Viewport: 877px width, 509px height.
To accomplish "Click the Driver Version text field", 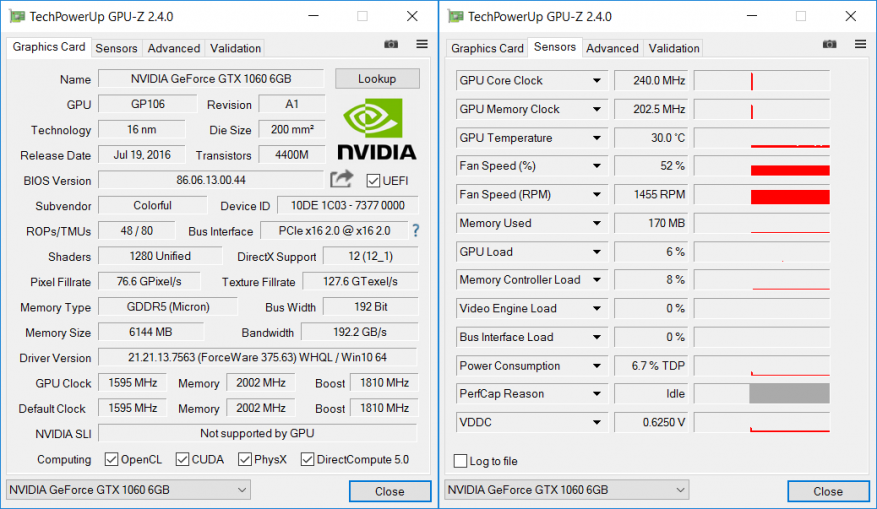I will 257,358.
